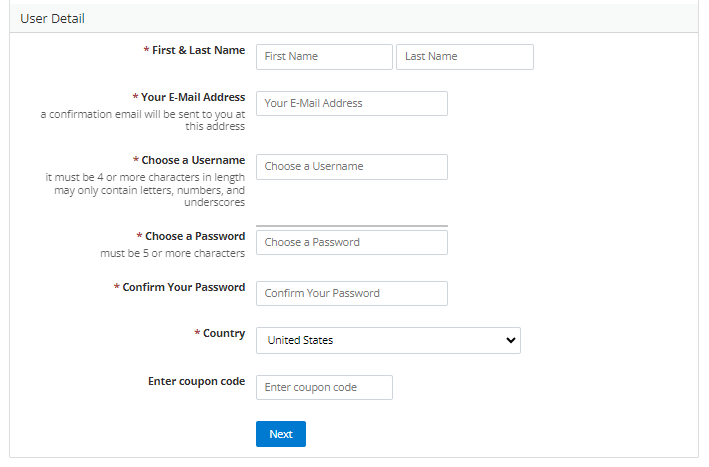
Task: Focus the Last Name text box
Action: coord(464,57)
